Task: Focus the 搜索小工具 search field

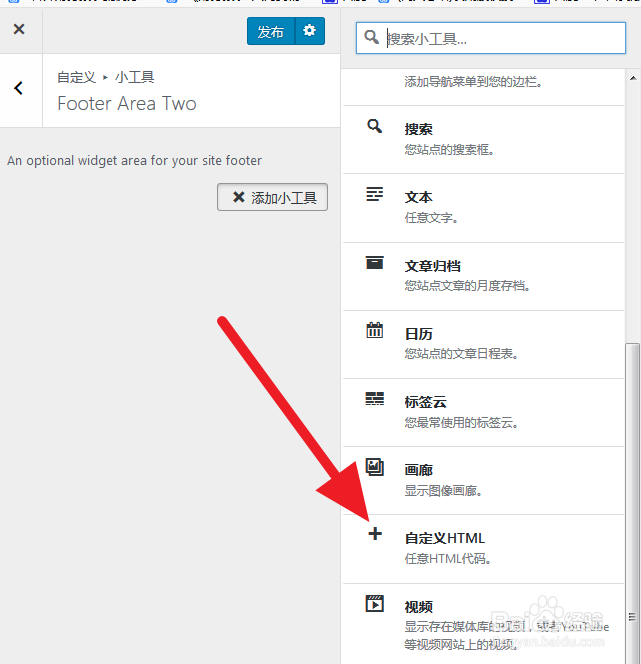Action: [491, 38]
